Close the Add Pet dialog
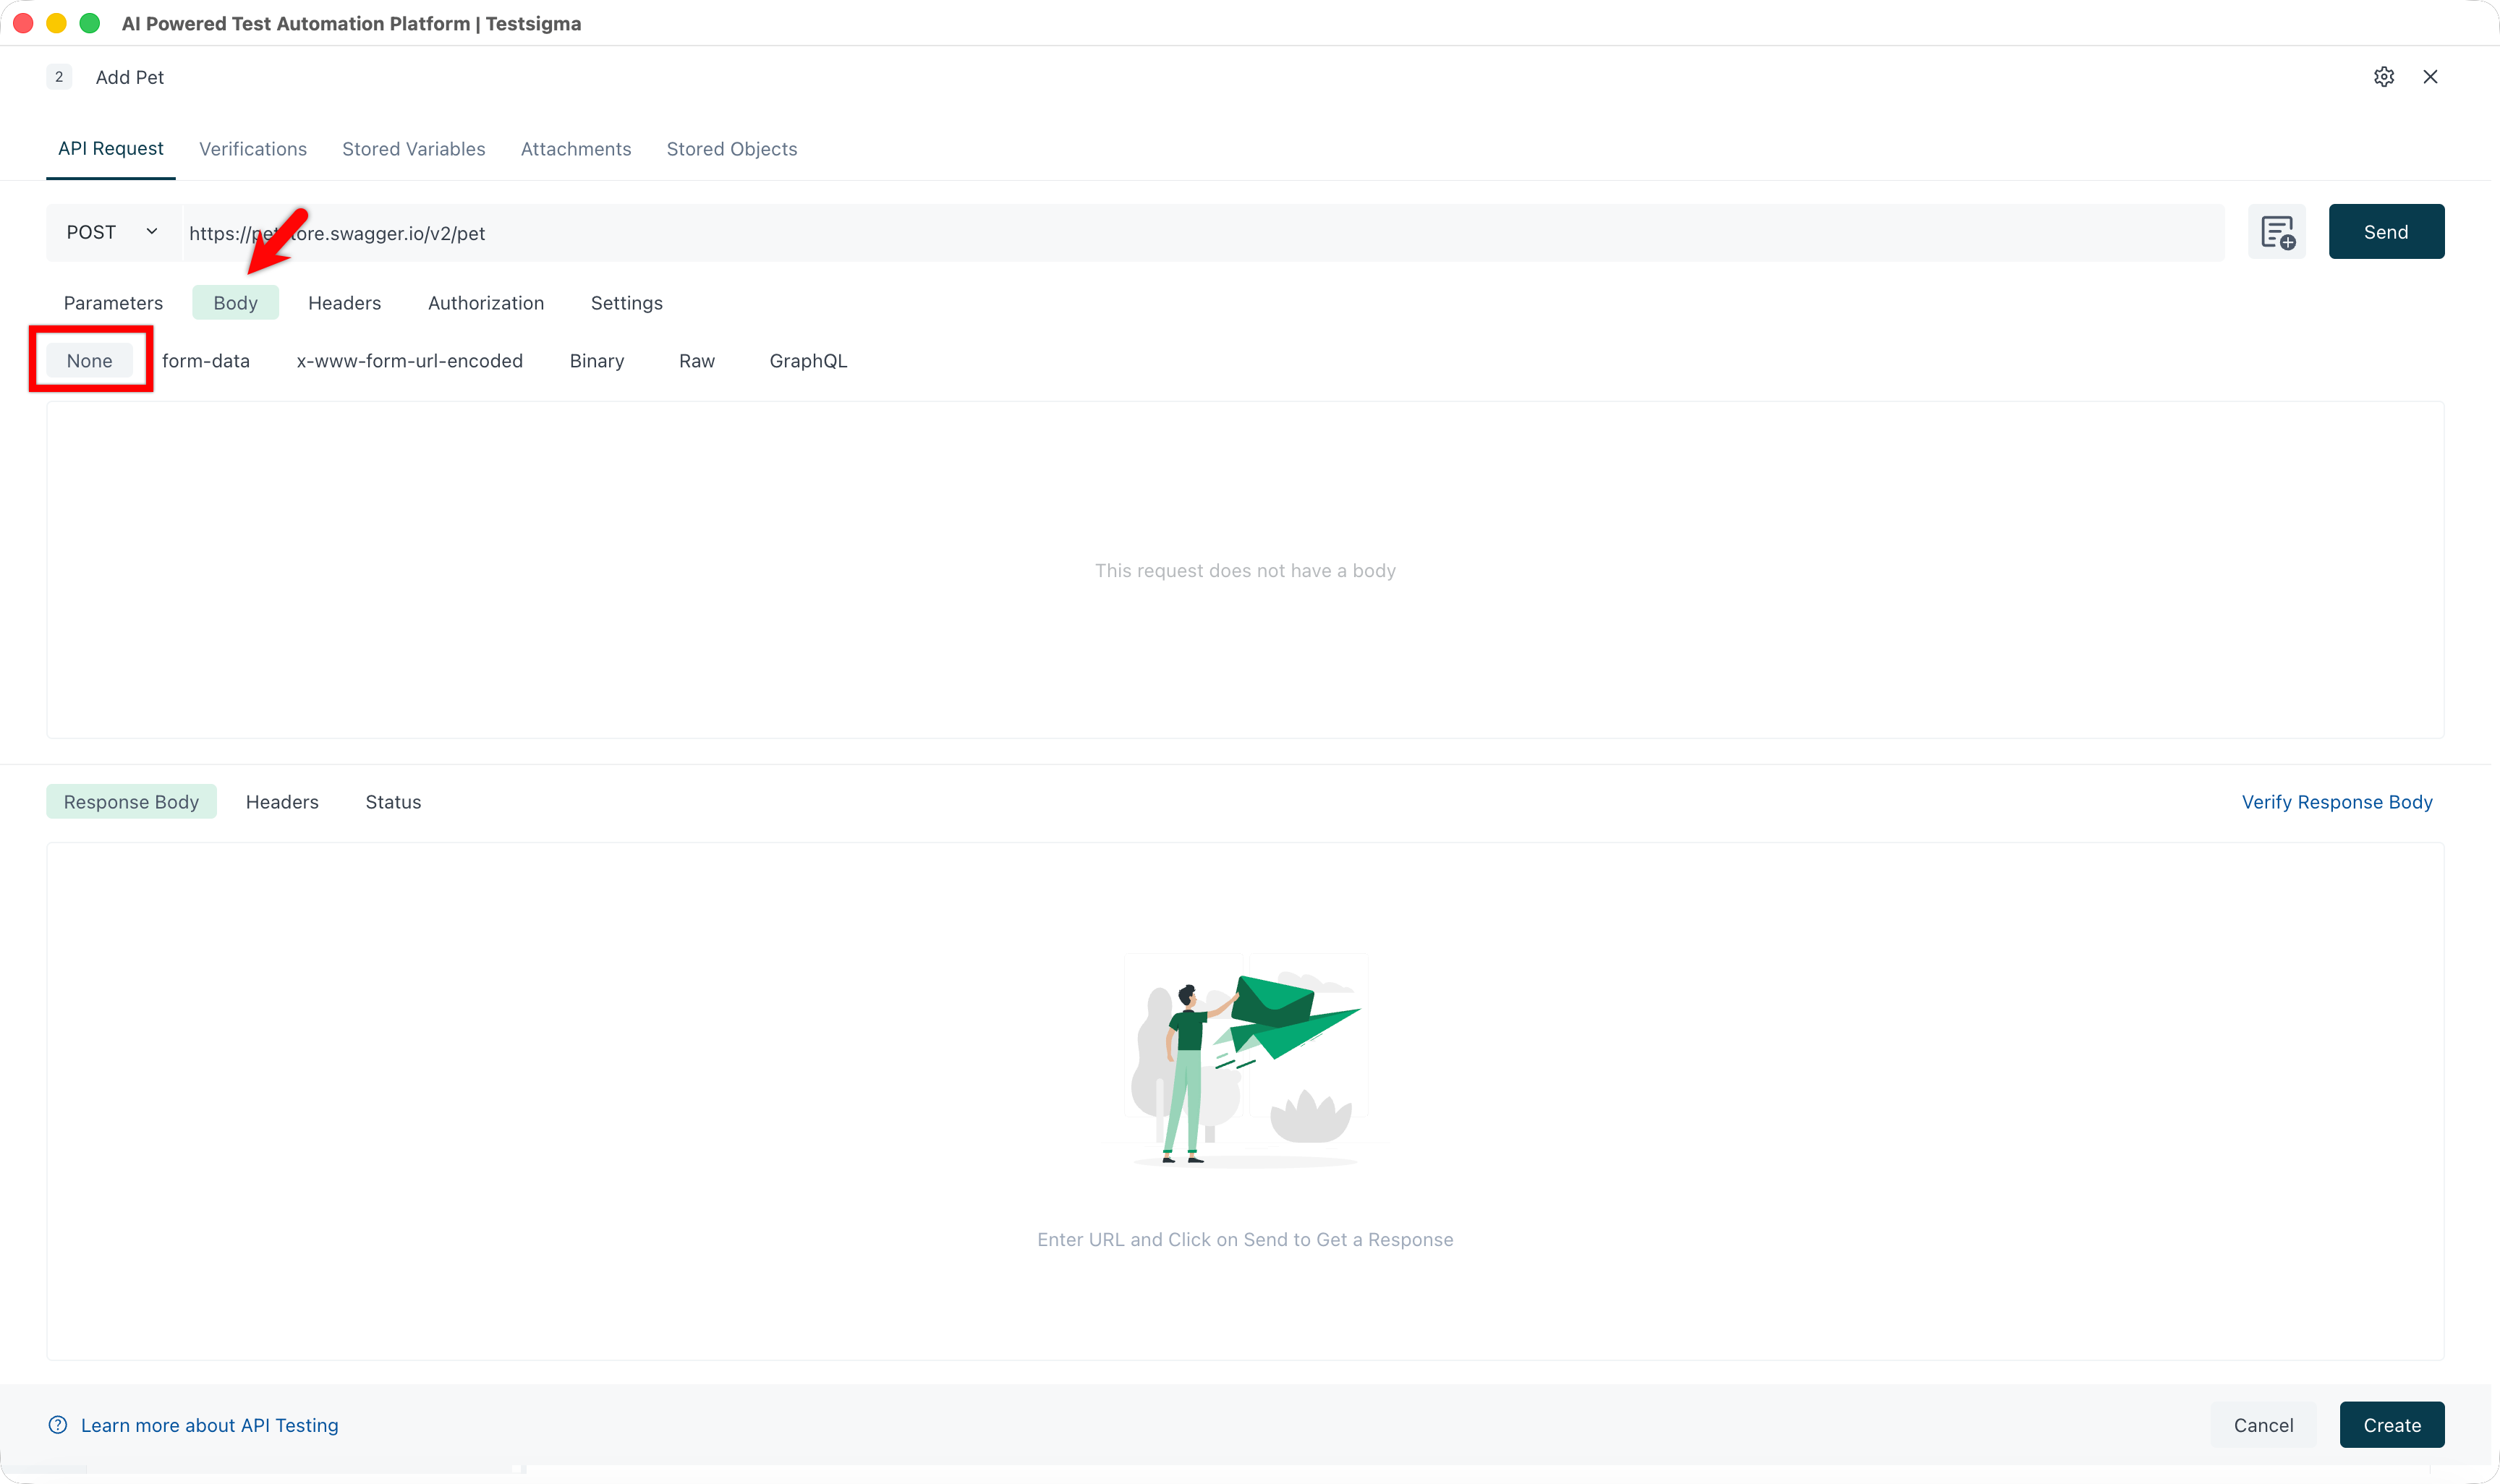 [x=2430, y=77]
